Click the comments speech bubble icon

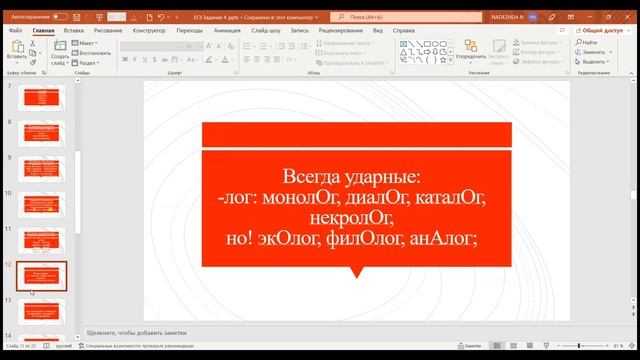562,31
